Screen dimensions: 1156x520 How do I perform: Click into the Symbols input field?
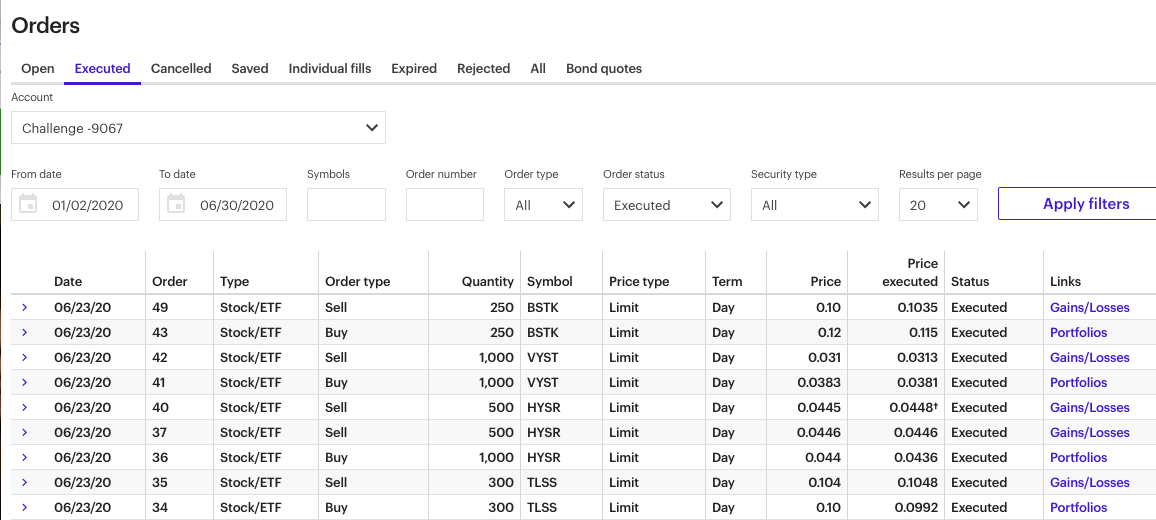(346, 205)
